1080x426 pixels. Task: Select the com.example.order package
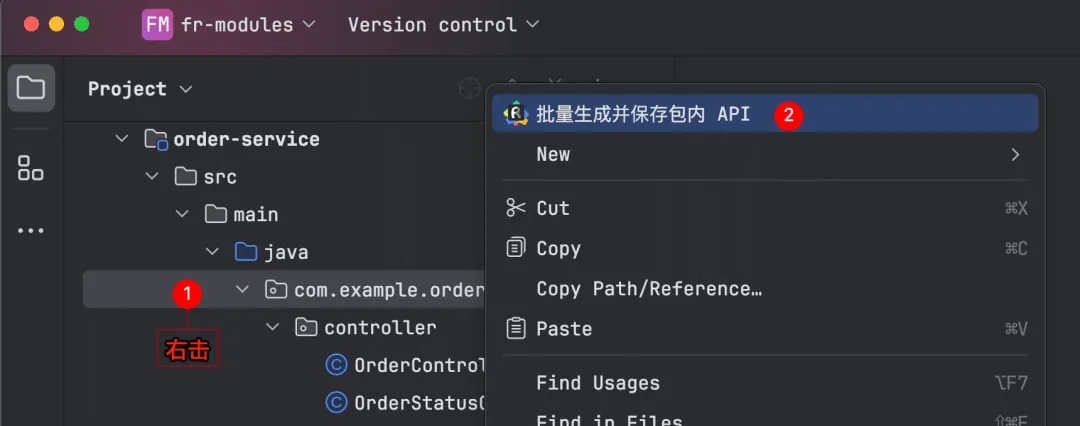(x=389, y=290)
